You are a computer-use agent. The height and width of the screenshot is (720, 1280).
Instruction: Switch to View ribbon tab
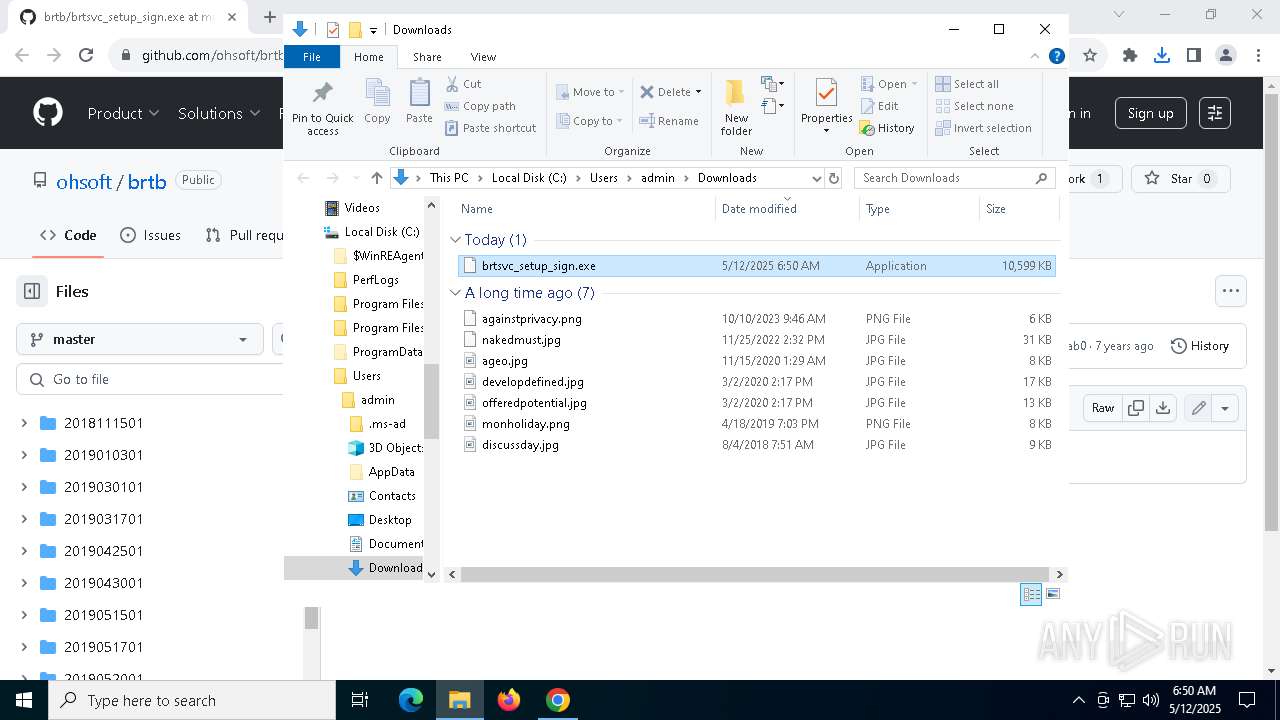pyautogui.click(x=483, y=57)
